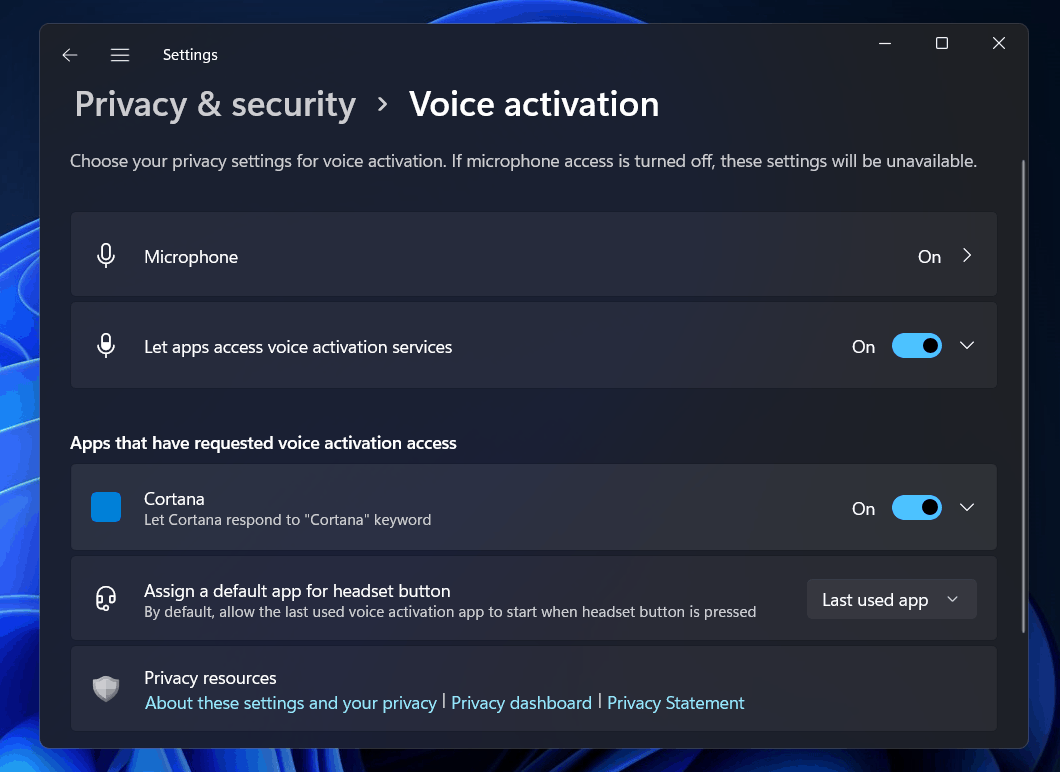Image resolution: width=1060 pixels, height=772 pixels.
Task: Go back to Privacy & security breadcrumb
Action: (x=215, y=105)
